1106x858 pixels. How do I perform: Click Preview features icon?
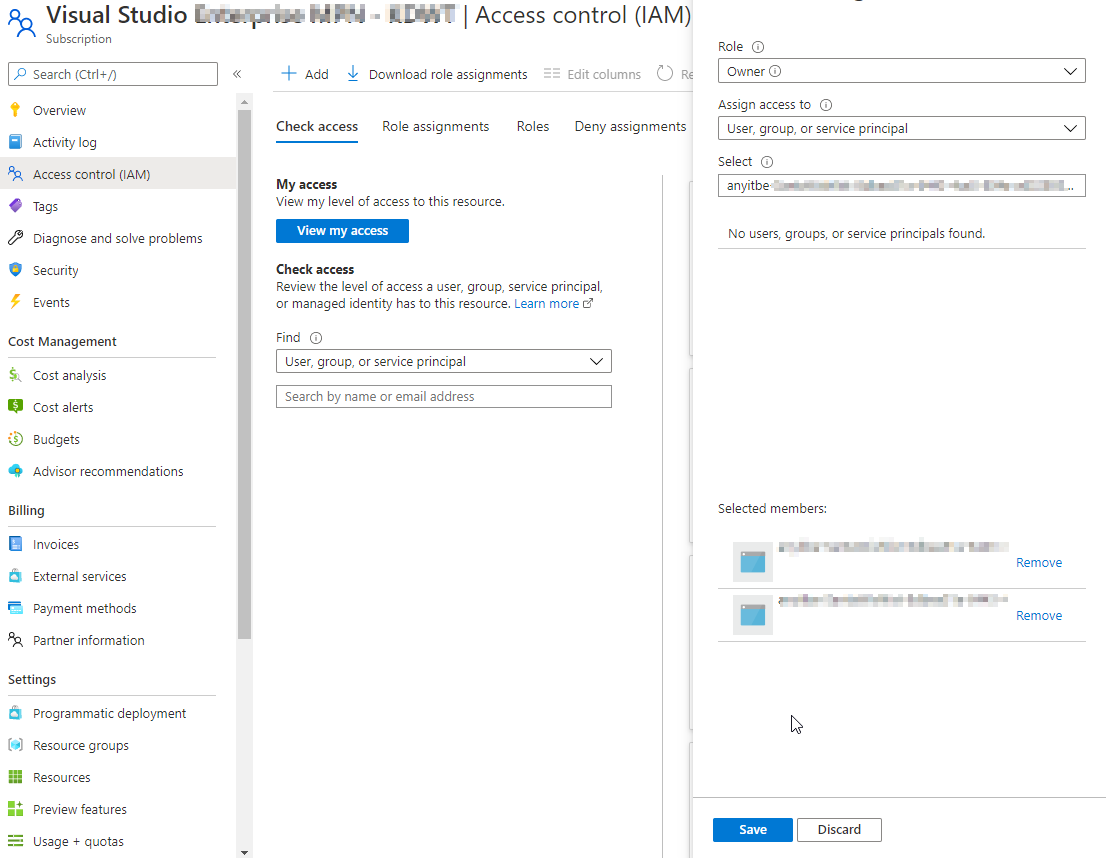pyautogui.click(x=16, y=809)
